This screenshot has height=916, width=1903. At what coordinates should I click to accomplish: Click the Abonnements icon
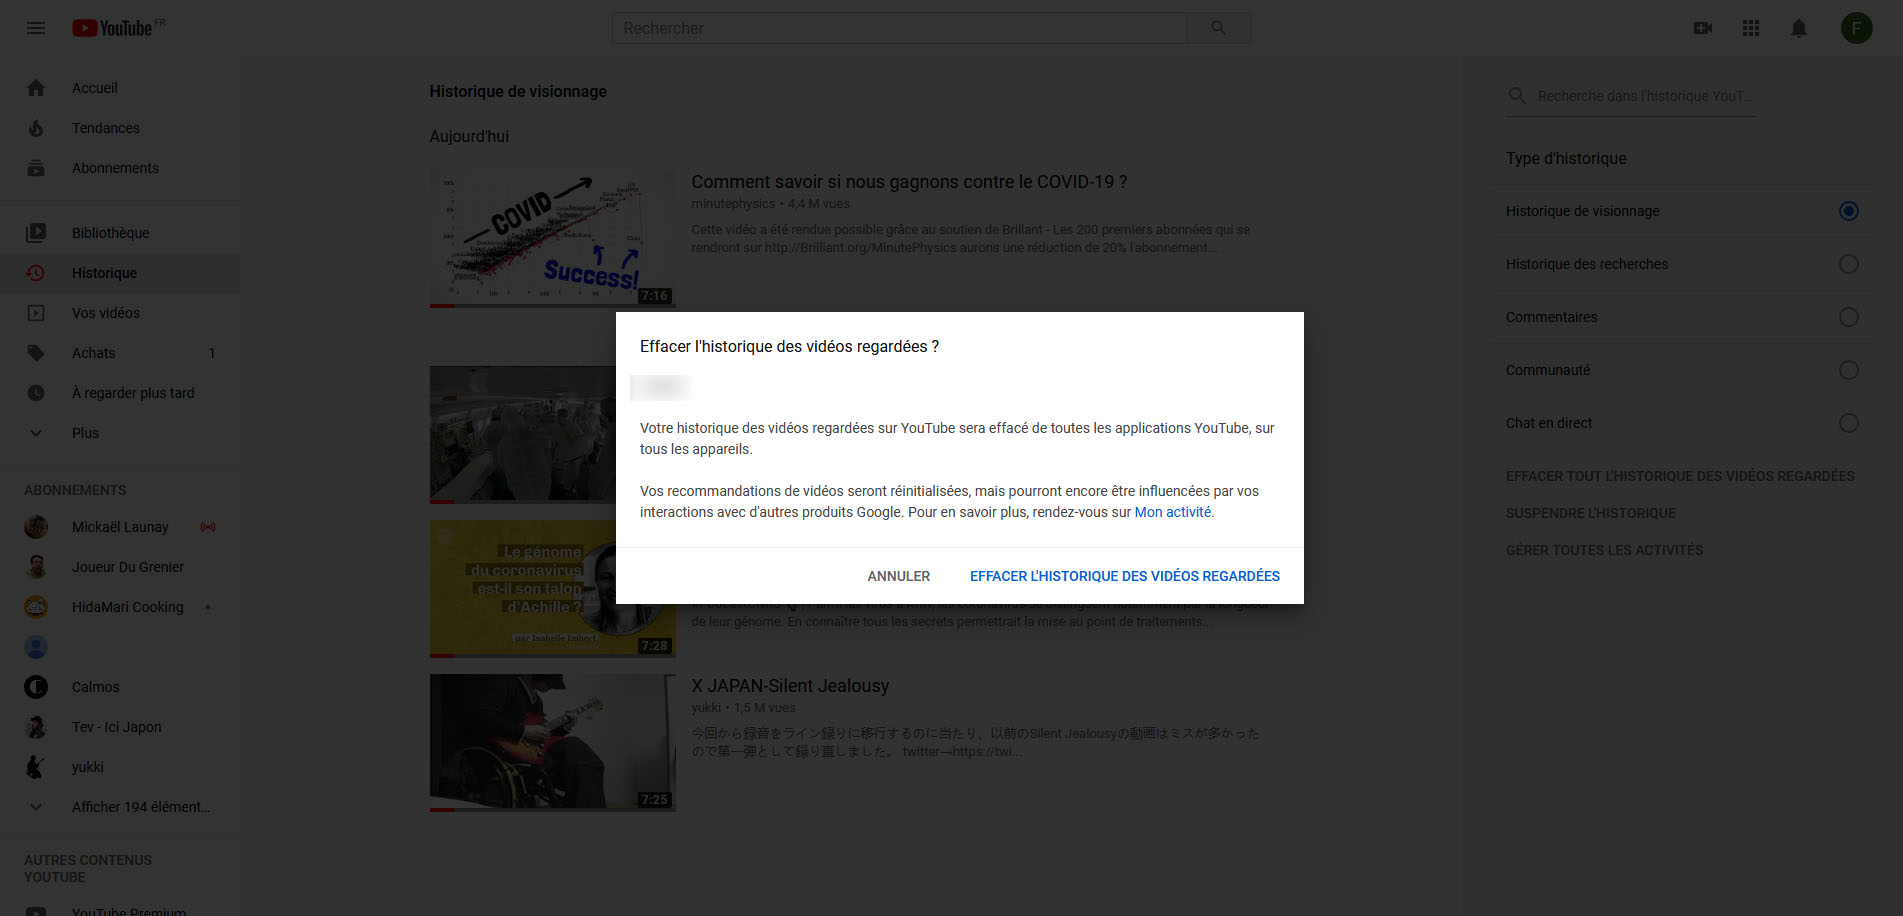click(36, 168)
